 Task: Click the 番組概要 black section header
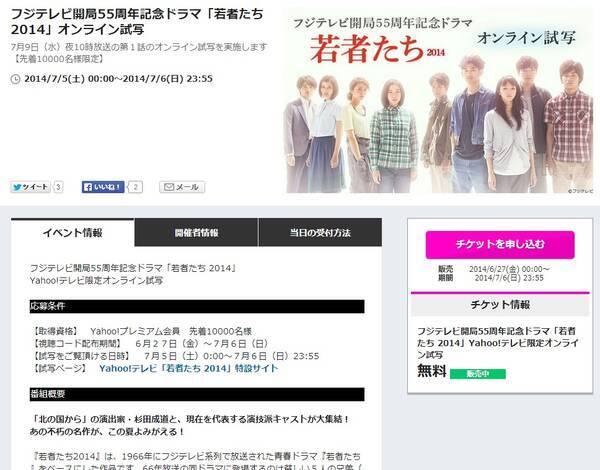[197, 394]
